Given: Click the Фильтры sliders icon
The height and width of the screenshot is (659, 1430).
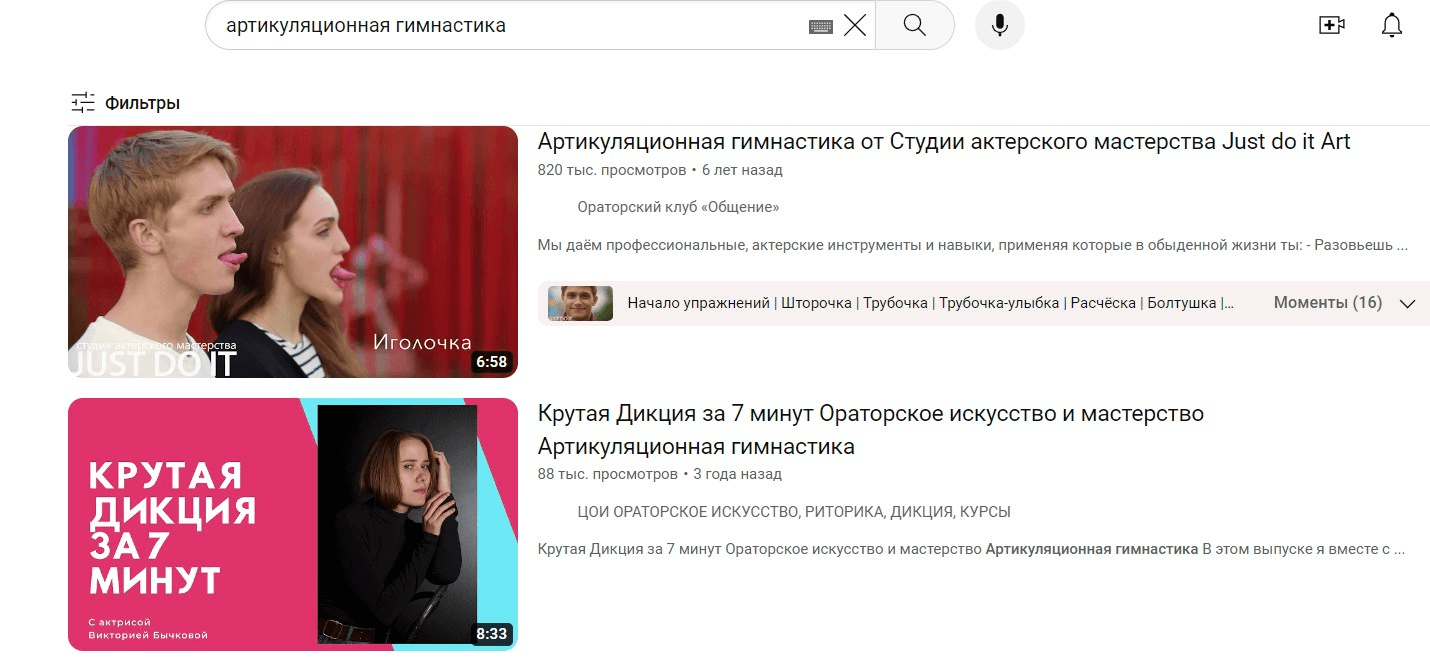Looking at the screenshot, I should 83,102.
